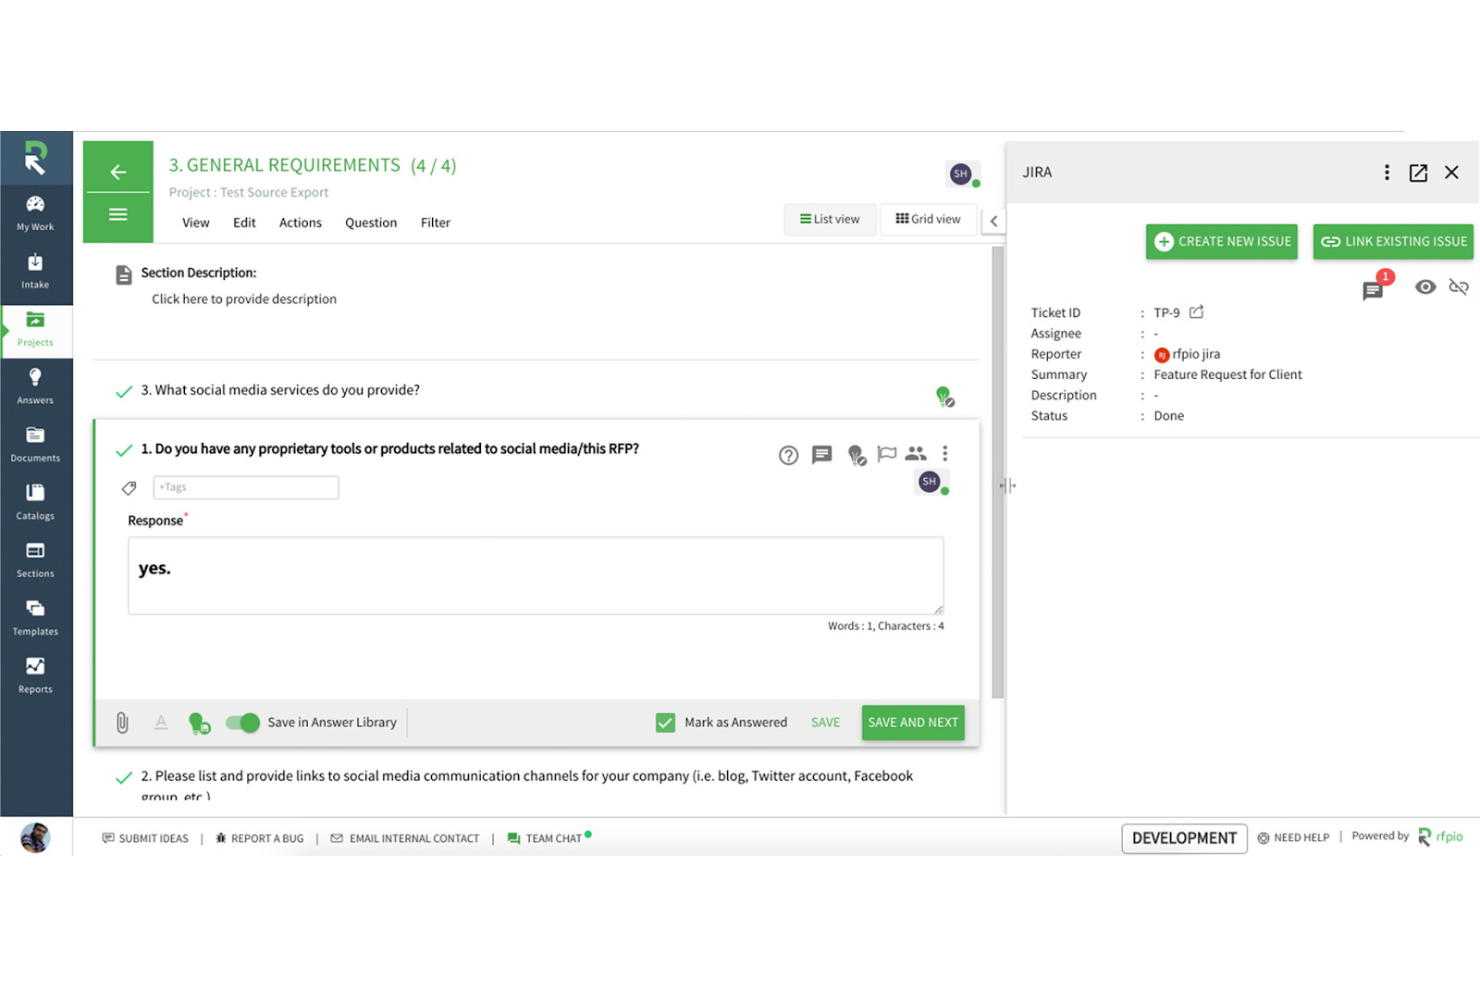Unlink the JIRA issue
This screenshot has width=1480, height=987.
point(1459,288)
